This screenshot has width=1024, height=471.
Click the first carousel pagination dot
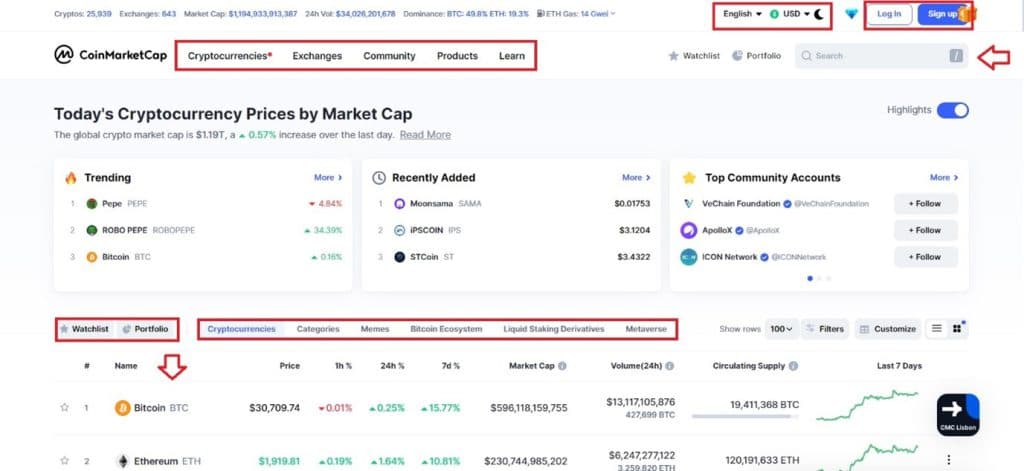click(810, 279)
